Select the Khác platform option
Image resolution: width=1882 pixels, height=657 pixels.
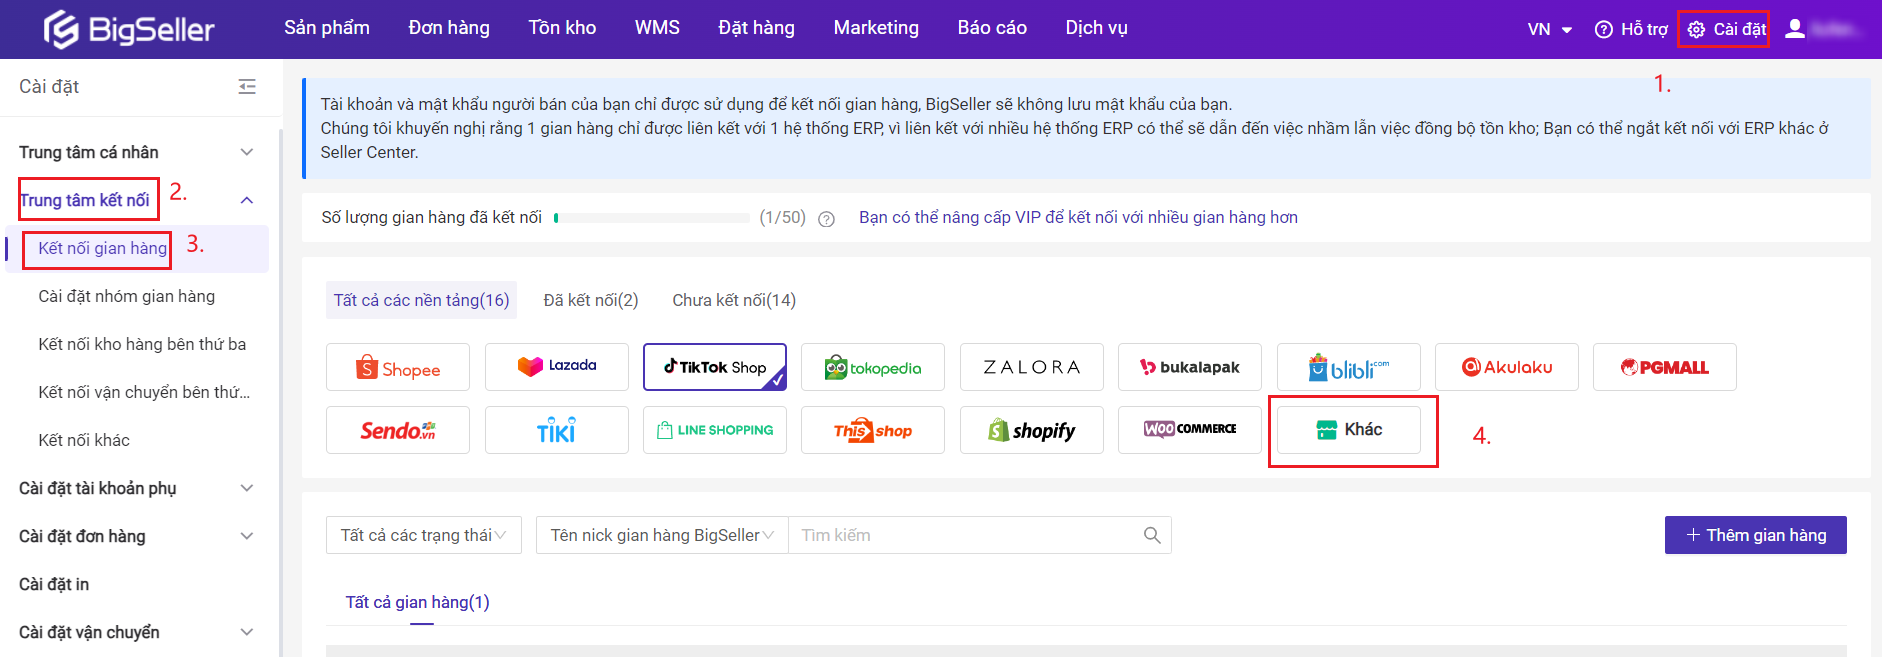click(x=1349, y=430)
